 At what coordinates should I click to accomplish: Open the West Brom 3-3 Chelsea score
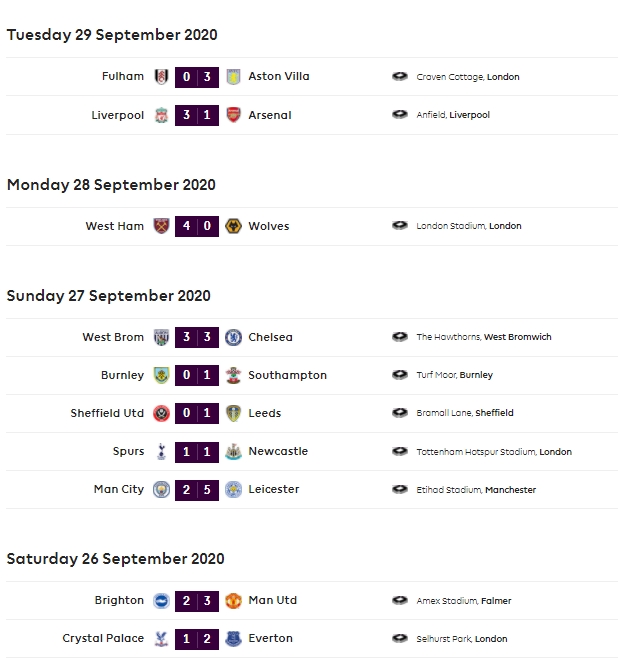point(197,337)
